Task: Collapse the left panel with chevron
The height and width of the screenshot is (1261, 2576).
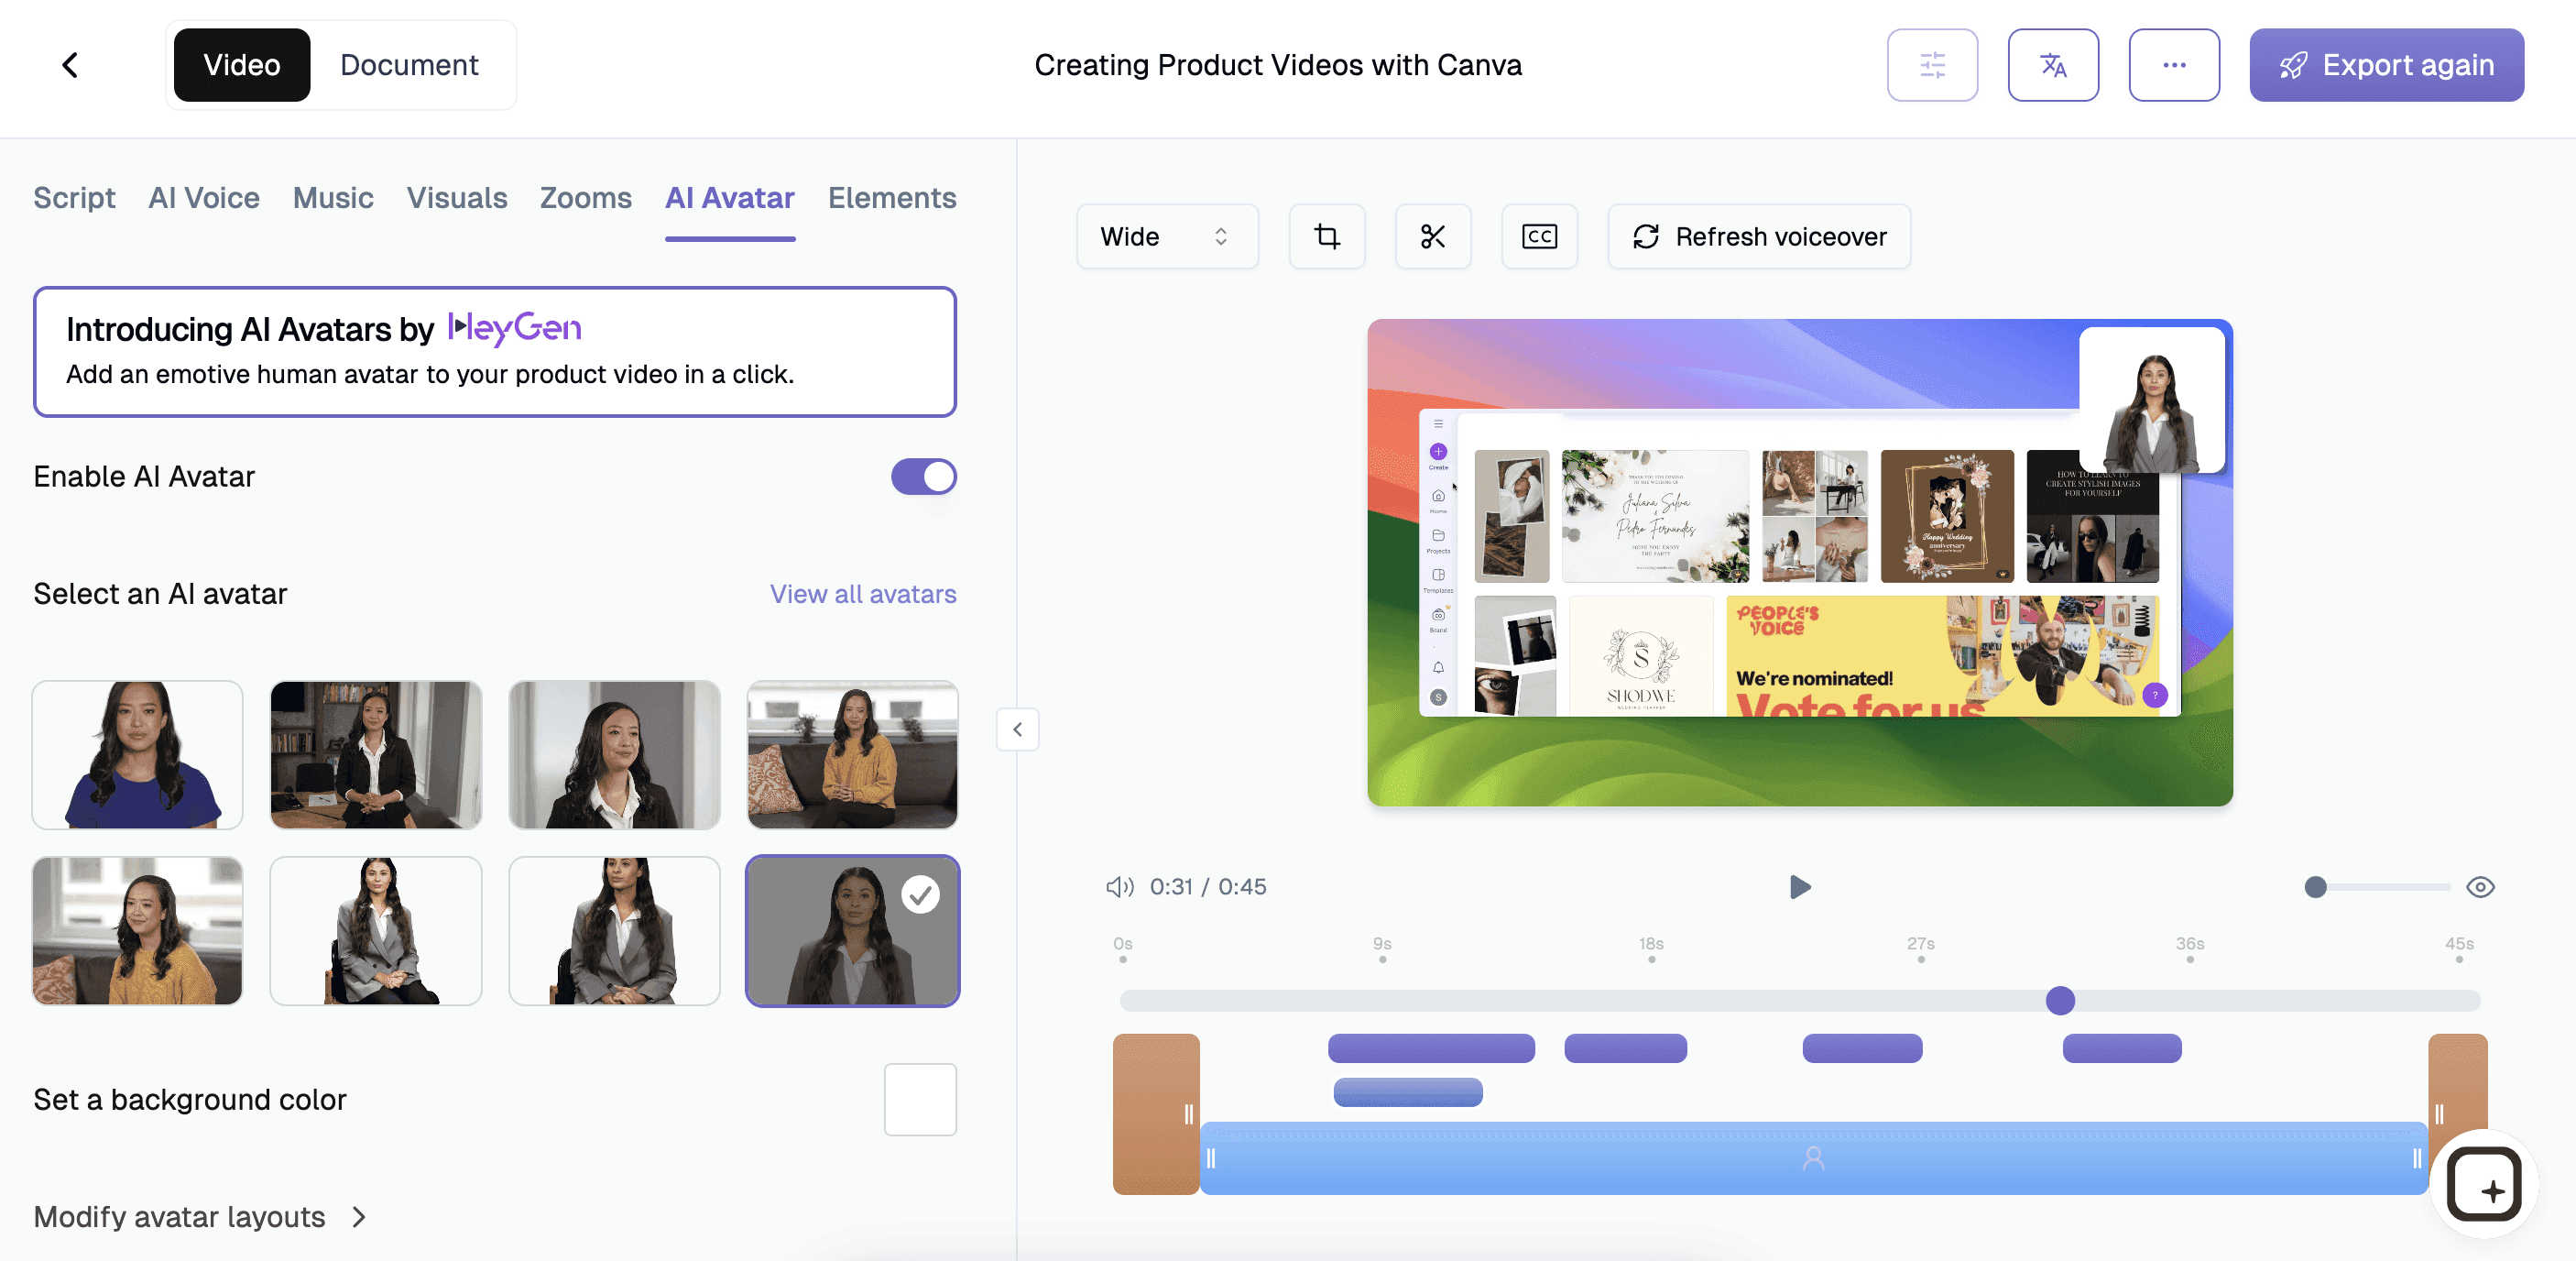Action: 1017,729
